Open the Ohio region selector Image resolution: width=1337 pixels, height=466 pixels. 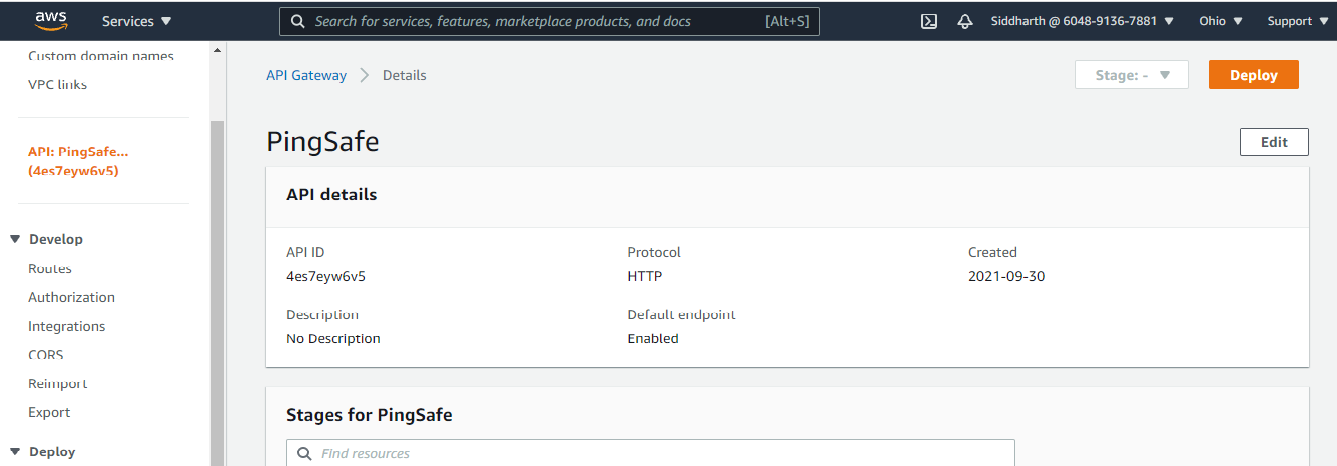(x=1221, y=21)
